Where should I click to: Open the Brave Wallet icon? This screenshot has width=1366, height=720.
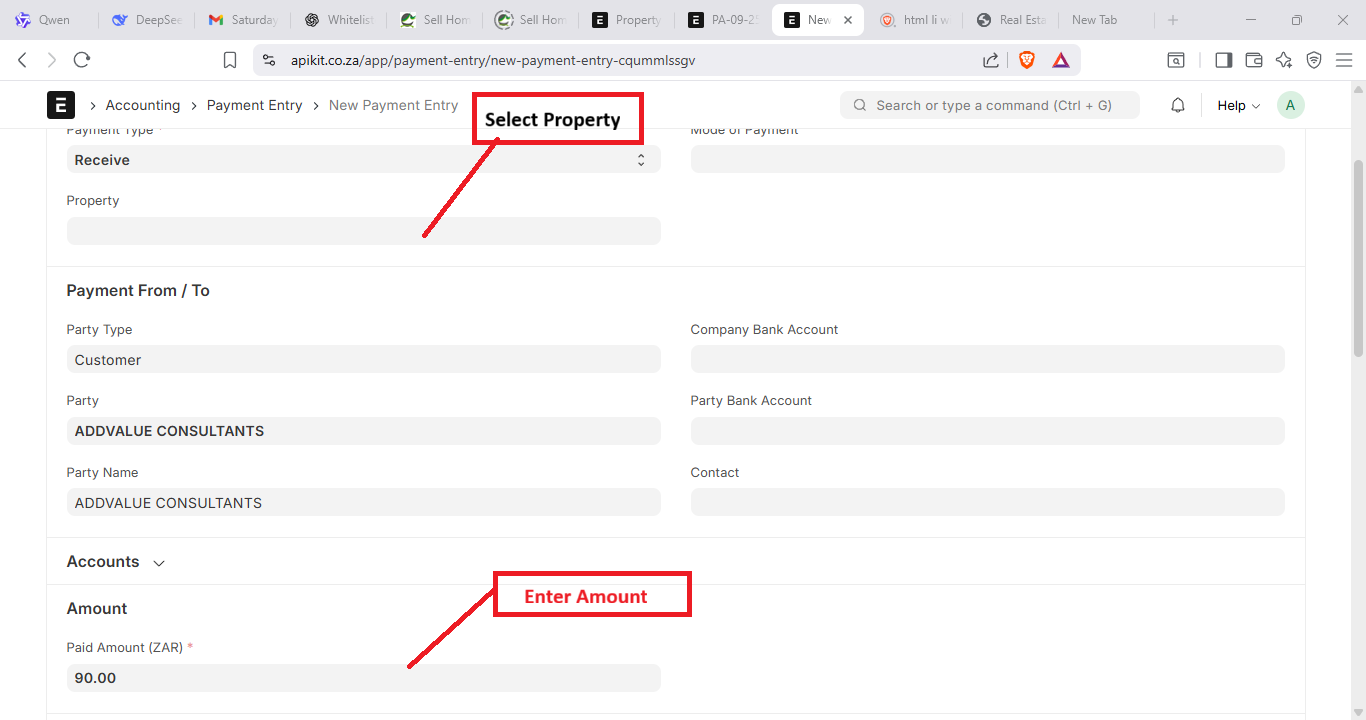click(1254, 60)
